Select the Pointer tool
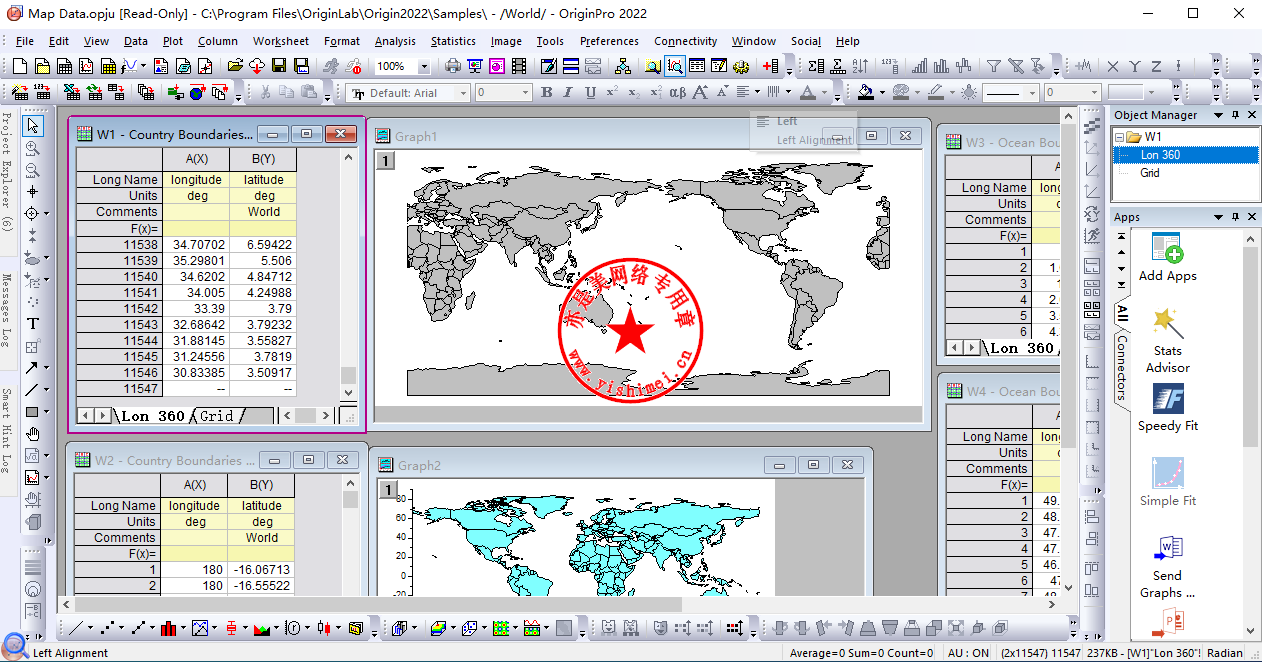Viewport: 1262px width, 662px height. [x=33, y=126]
